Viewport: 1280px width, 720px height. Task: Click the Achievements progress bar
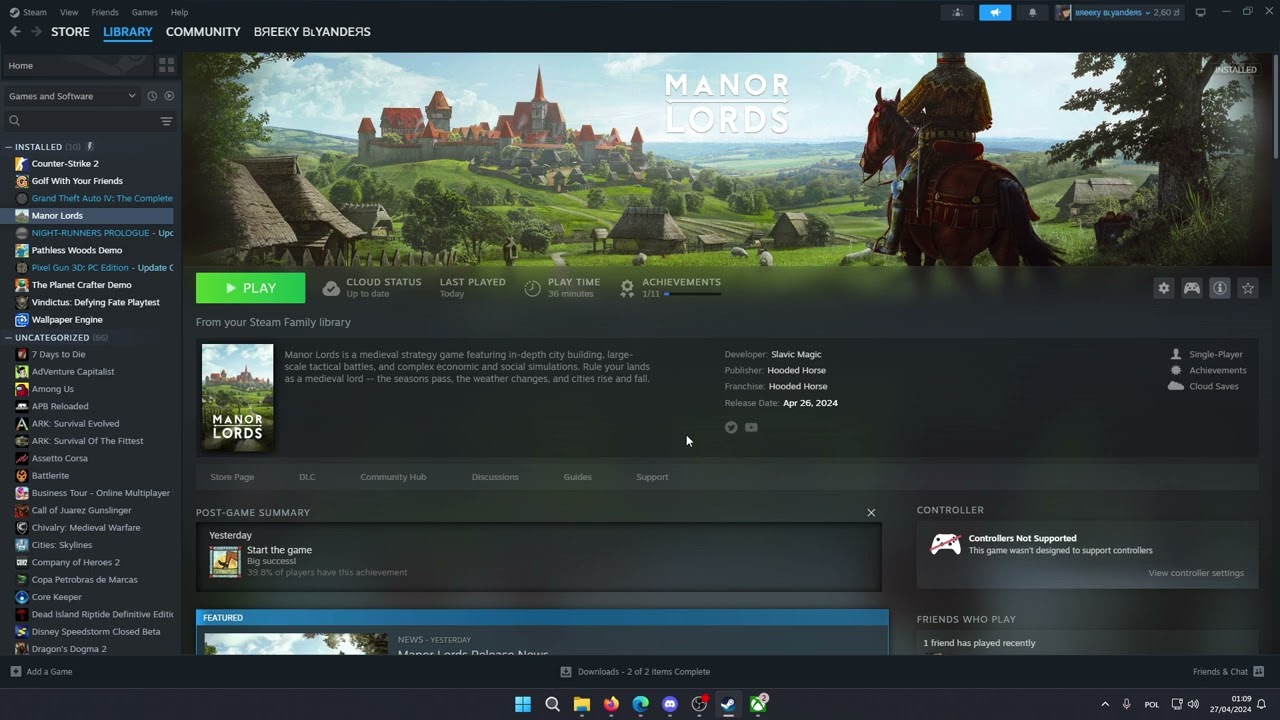click(692, 294)
